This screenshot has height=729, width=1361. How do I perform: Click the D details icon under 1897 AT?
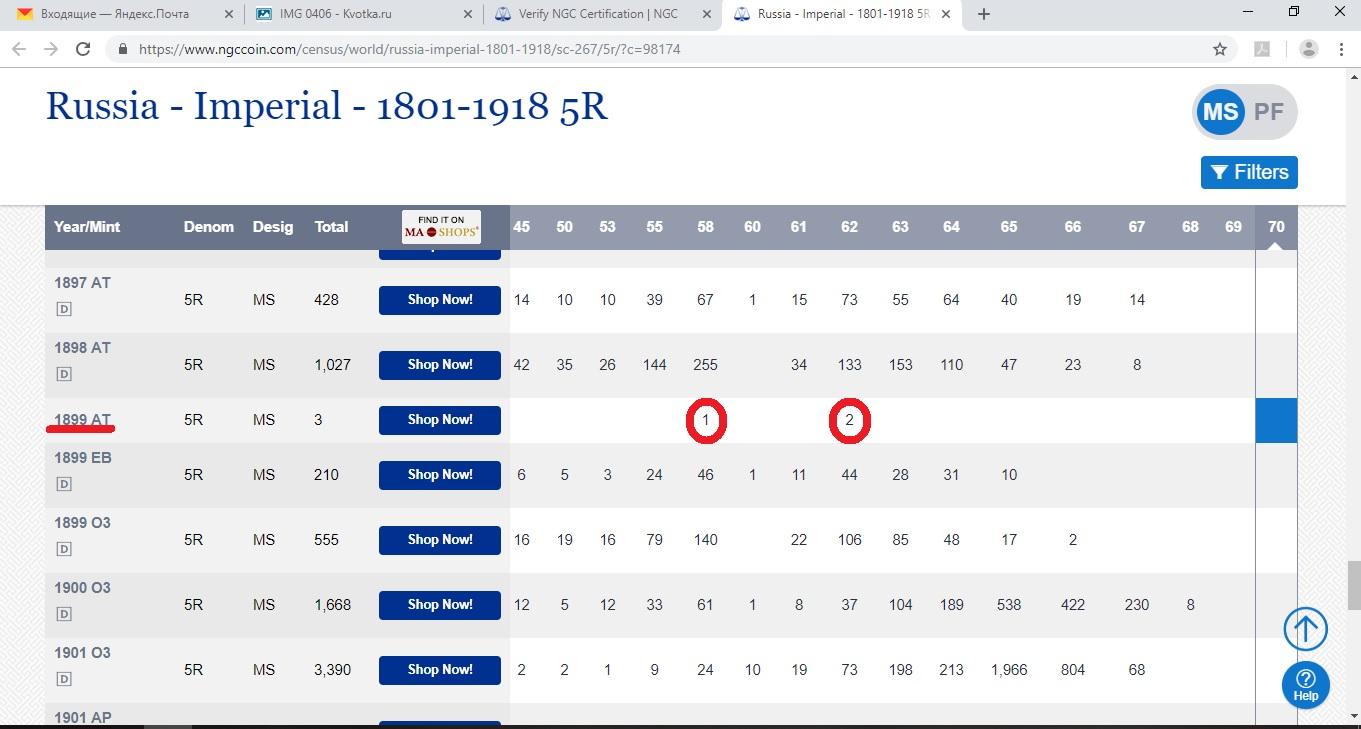63,309
